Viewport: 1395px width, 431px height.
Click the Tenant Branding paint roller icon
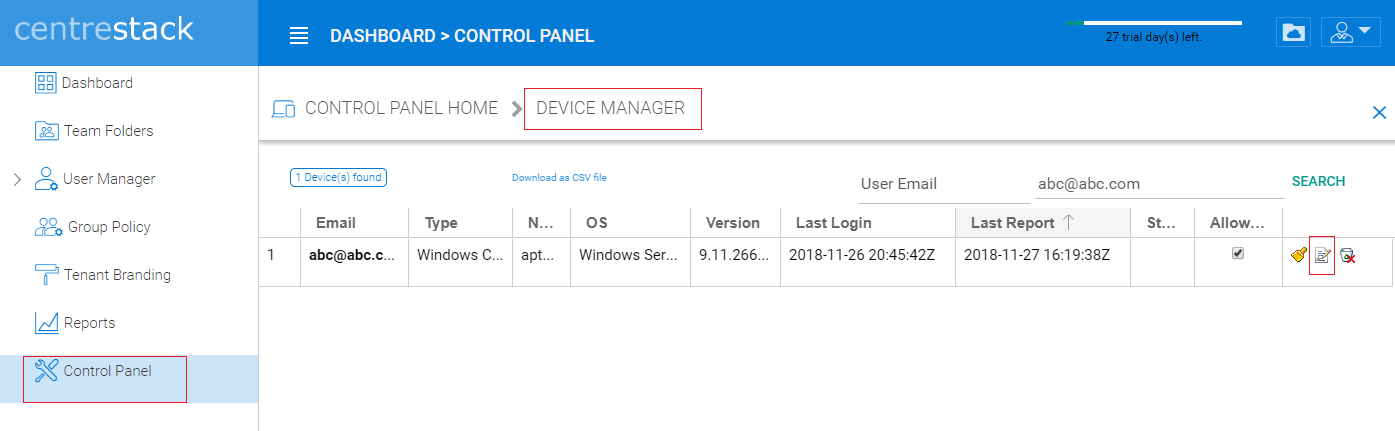pos(46,274)
